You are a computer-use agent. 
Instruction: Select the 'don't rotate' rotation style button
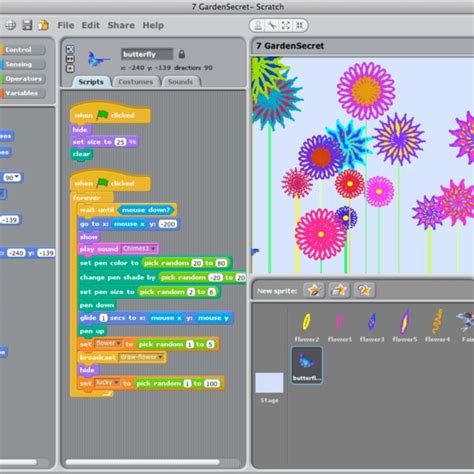point(70,69)
